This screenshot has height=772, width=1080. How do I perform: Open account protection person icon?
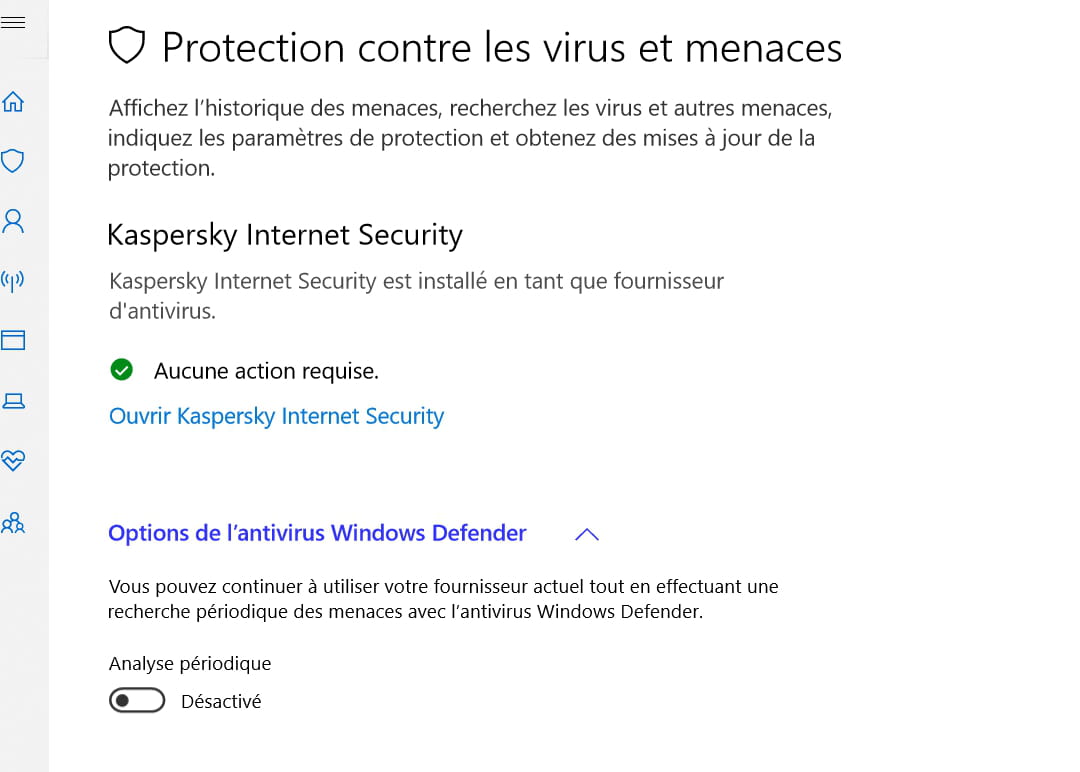click(x=13, y=221)
